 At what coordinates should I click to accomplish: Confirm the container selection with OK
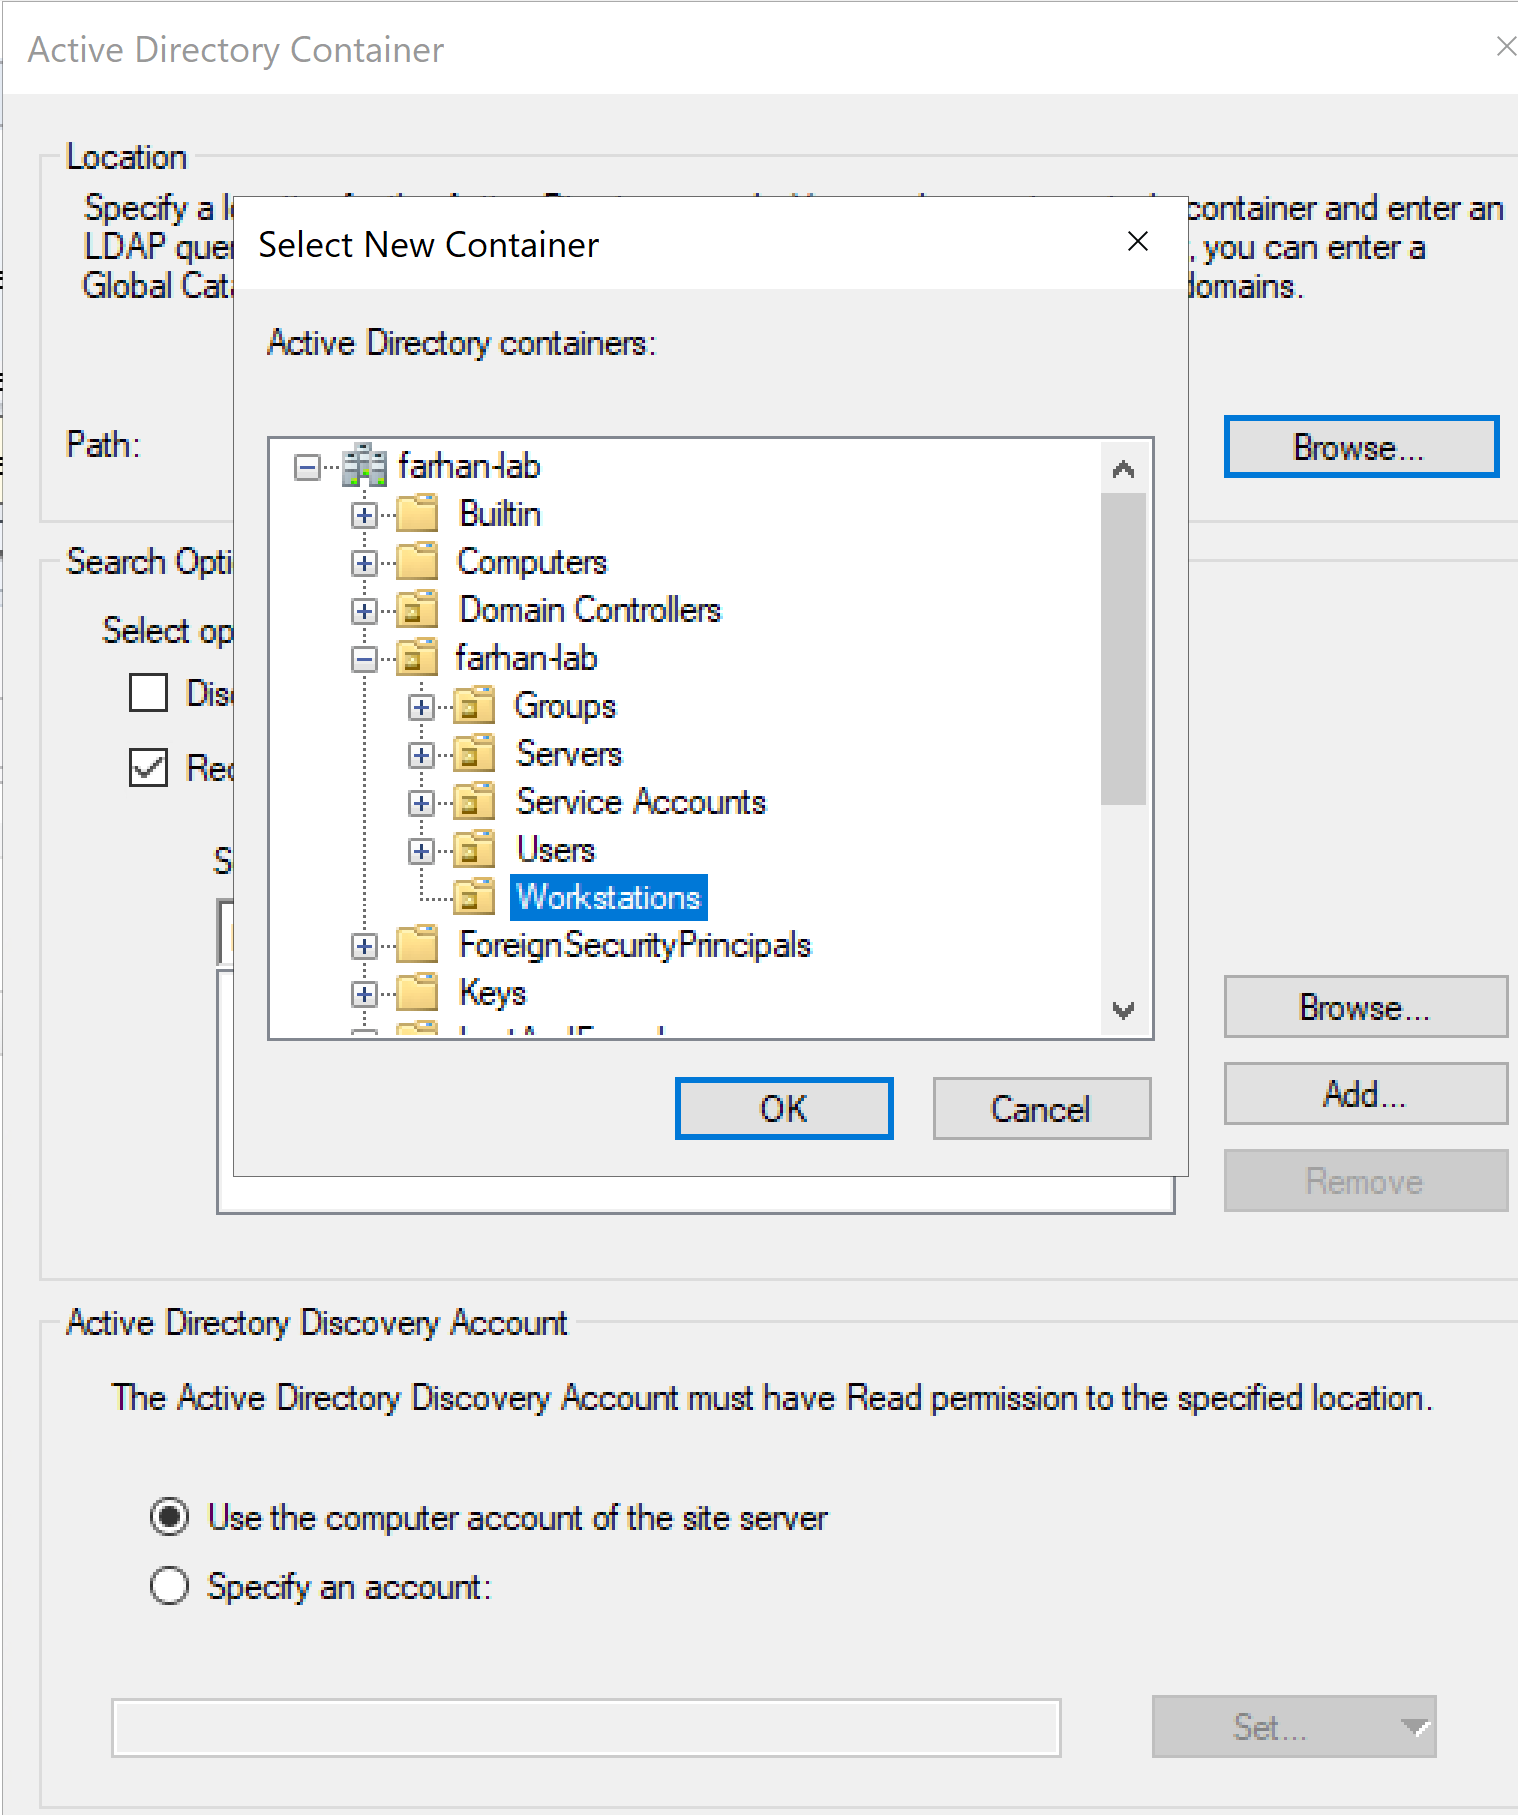click(783, 1108)
